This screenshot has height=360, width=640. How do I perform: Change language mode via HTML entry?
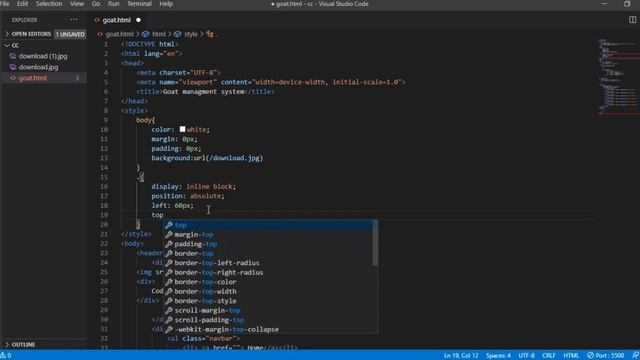pos(571,356)
